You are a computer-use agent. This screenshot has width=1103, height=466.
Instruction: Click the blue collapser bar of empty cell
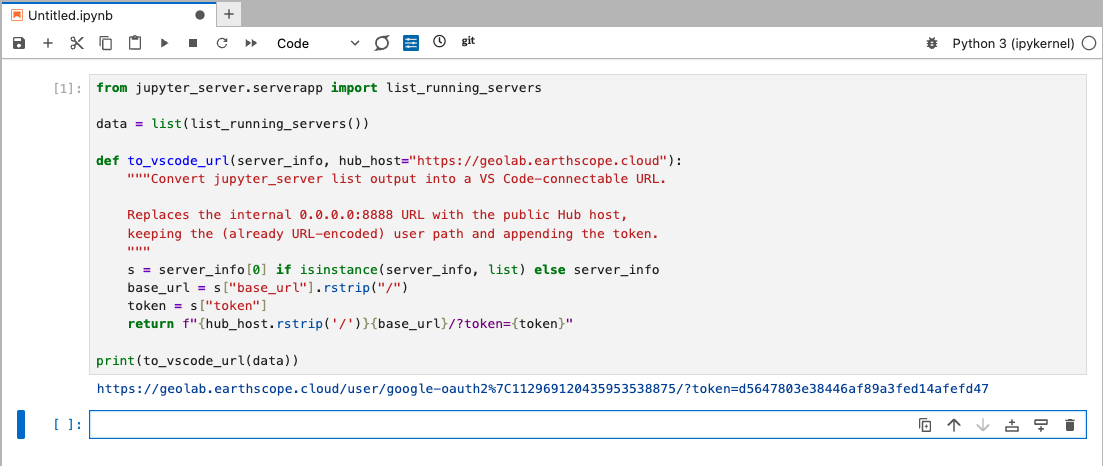21,424
